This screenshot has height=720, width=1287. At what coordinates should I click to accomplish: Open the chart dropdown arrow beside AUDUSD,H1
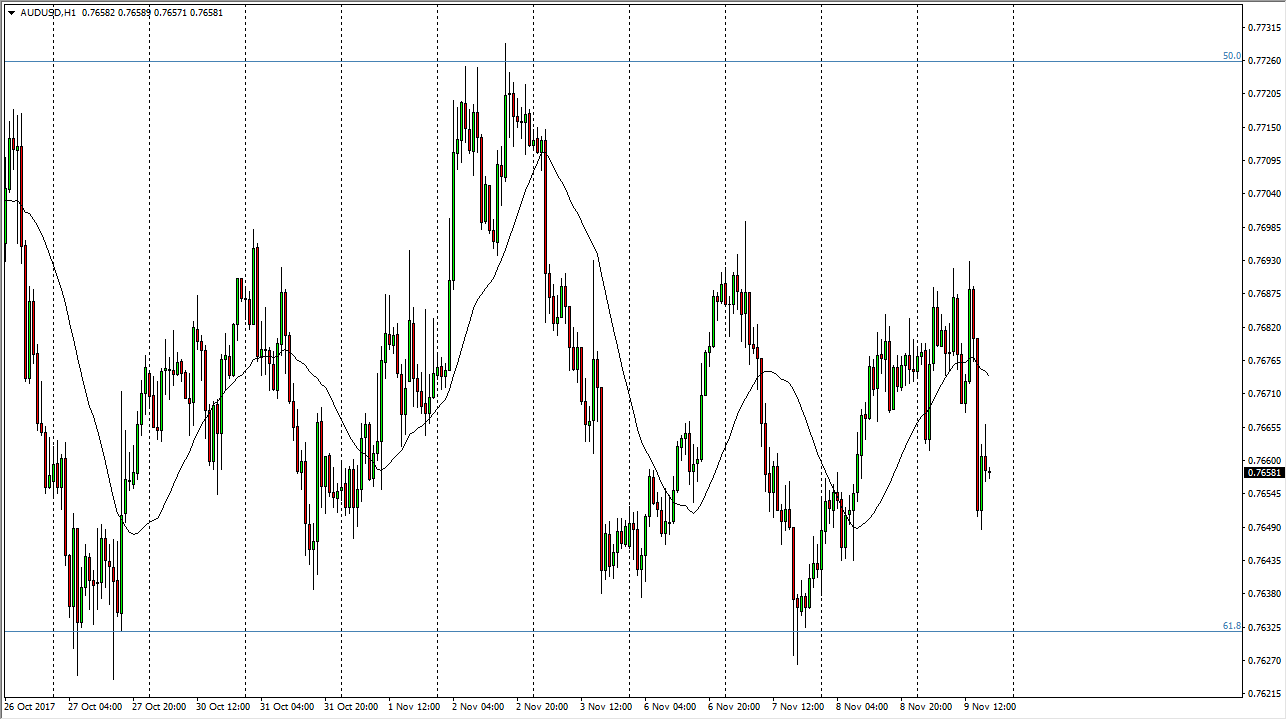tap(10, 12)
